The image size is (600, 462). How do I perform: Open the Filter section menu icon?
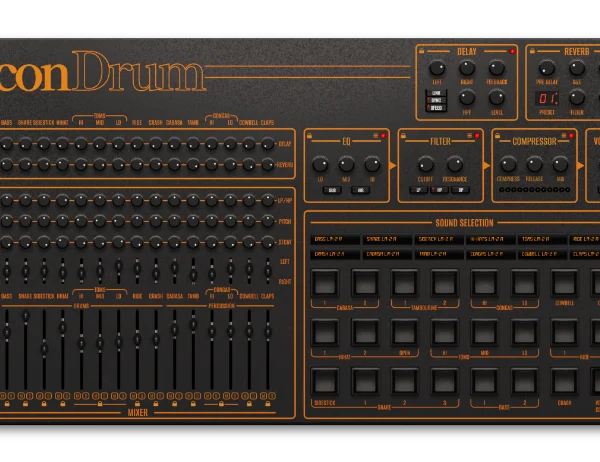[470, 135]
